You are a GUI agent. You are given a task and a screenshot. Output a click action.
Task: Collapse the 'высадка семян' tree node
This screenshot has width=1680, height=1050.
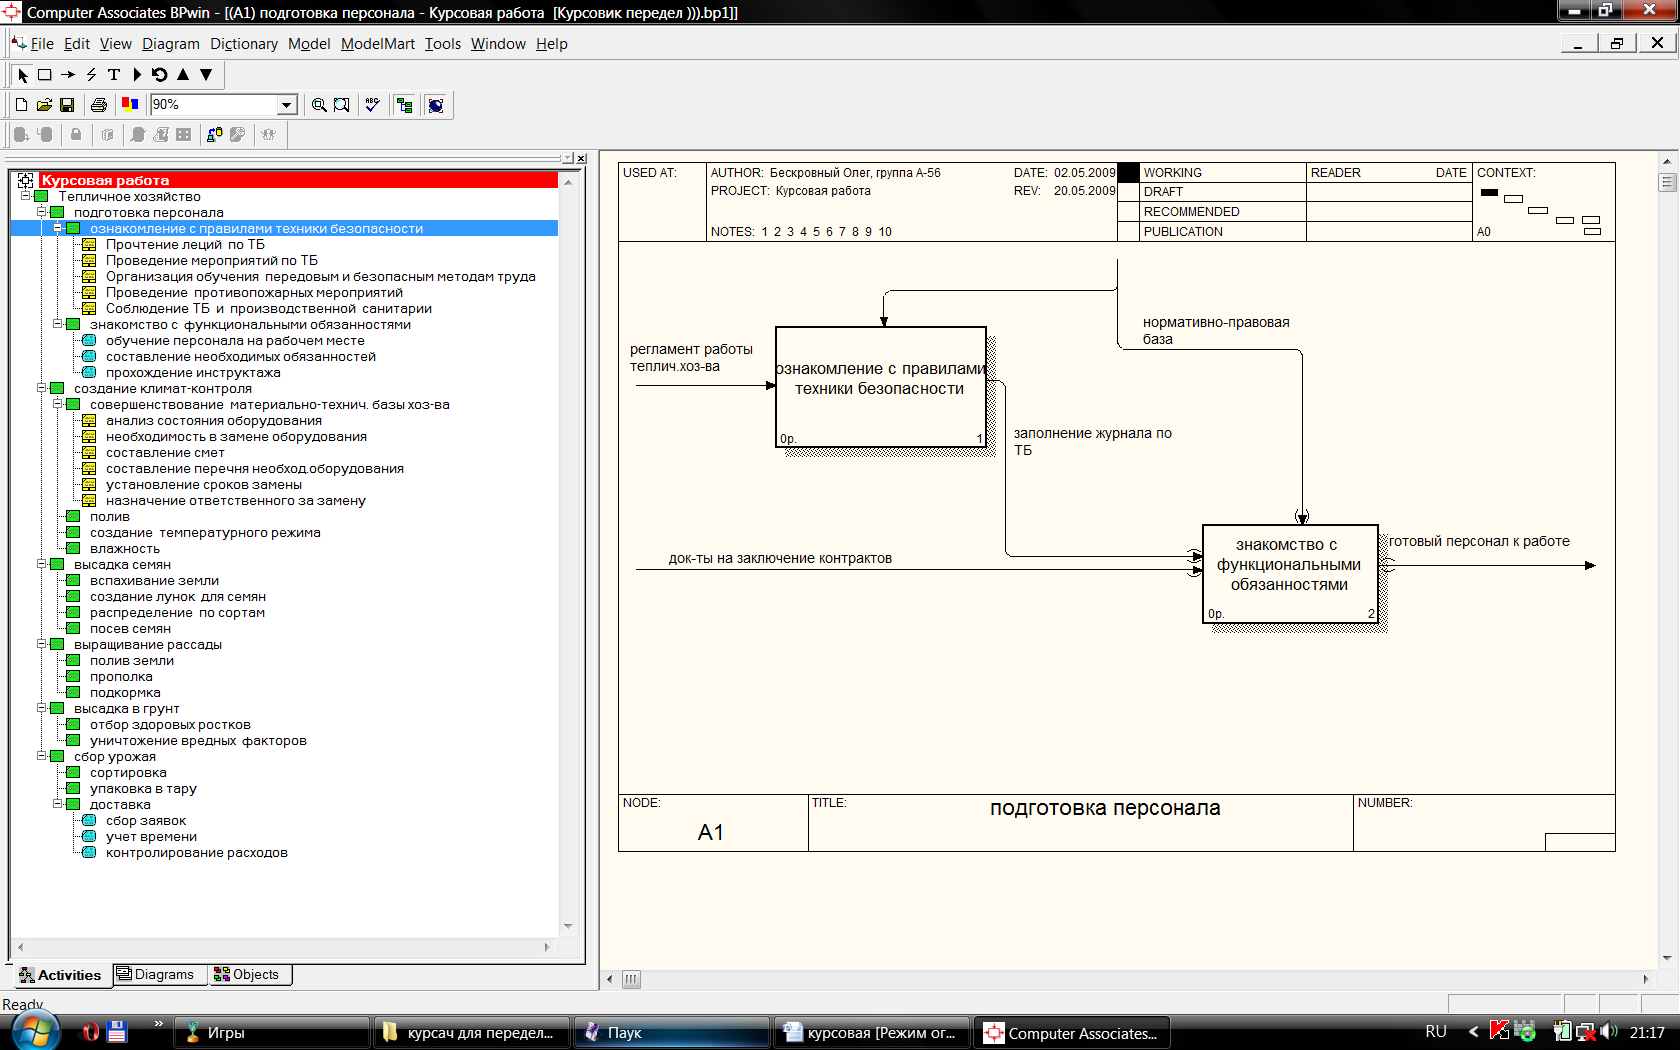(42, 564)
